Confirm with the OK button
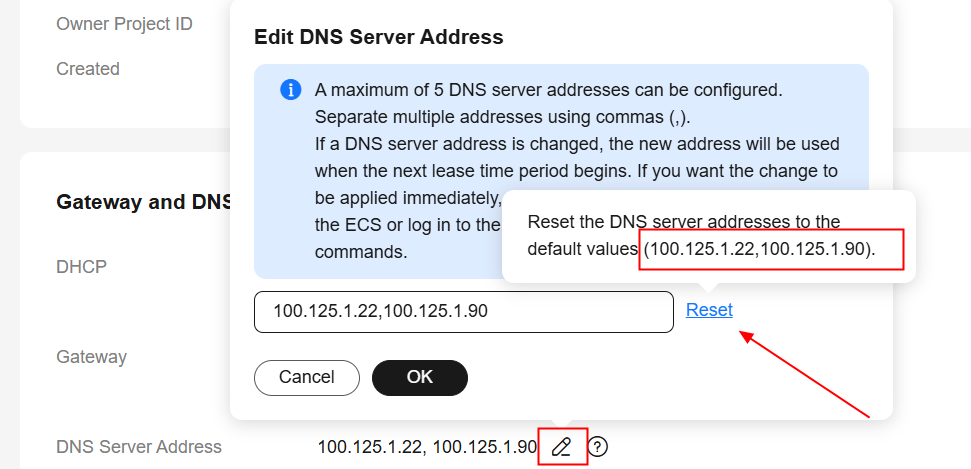 (x=419, y=377)
